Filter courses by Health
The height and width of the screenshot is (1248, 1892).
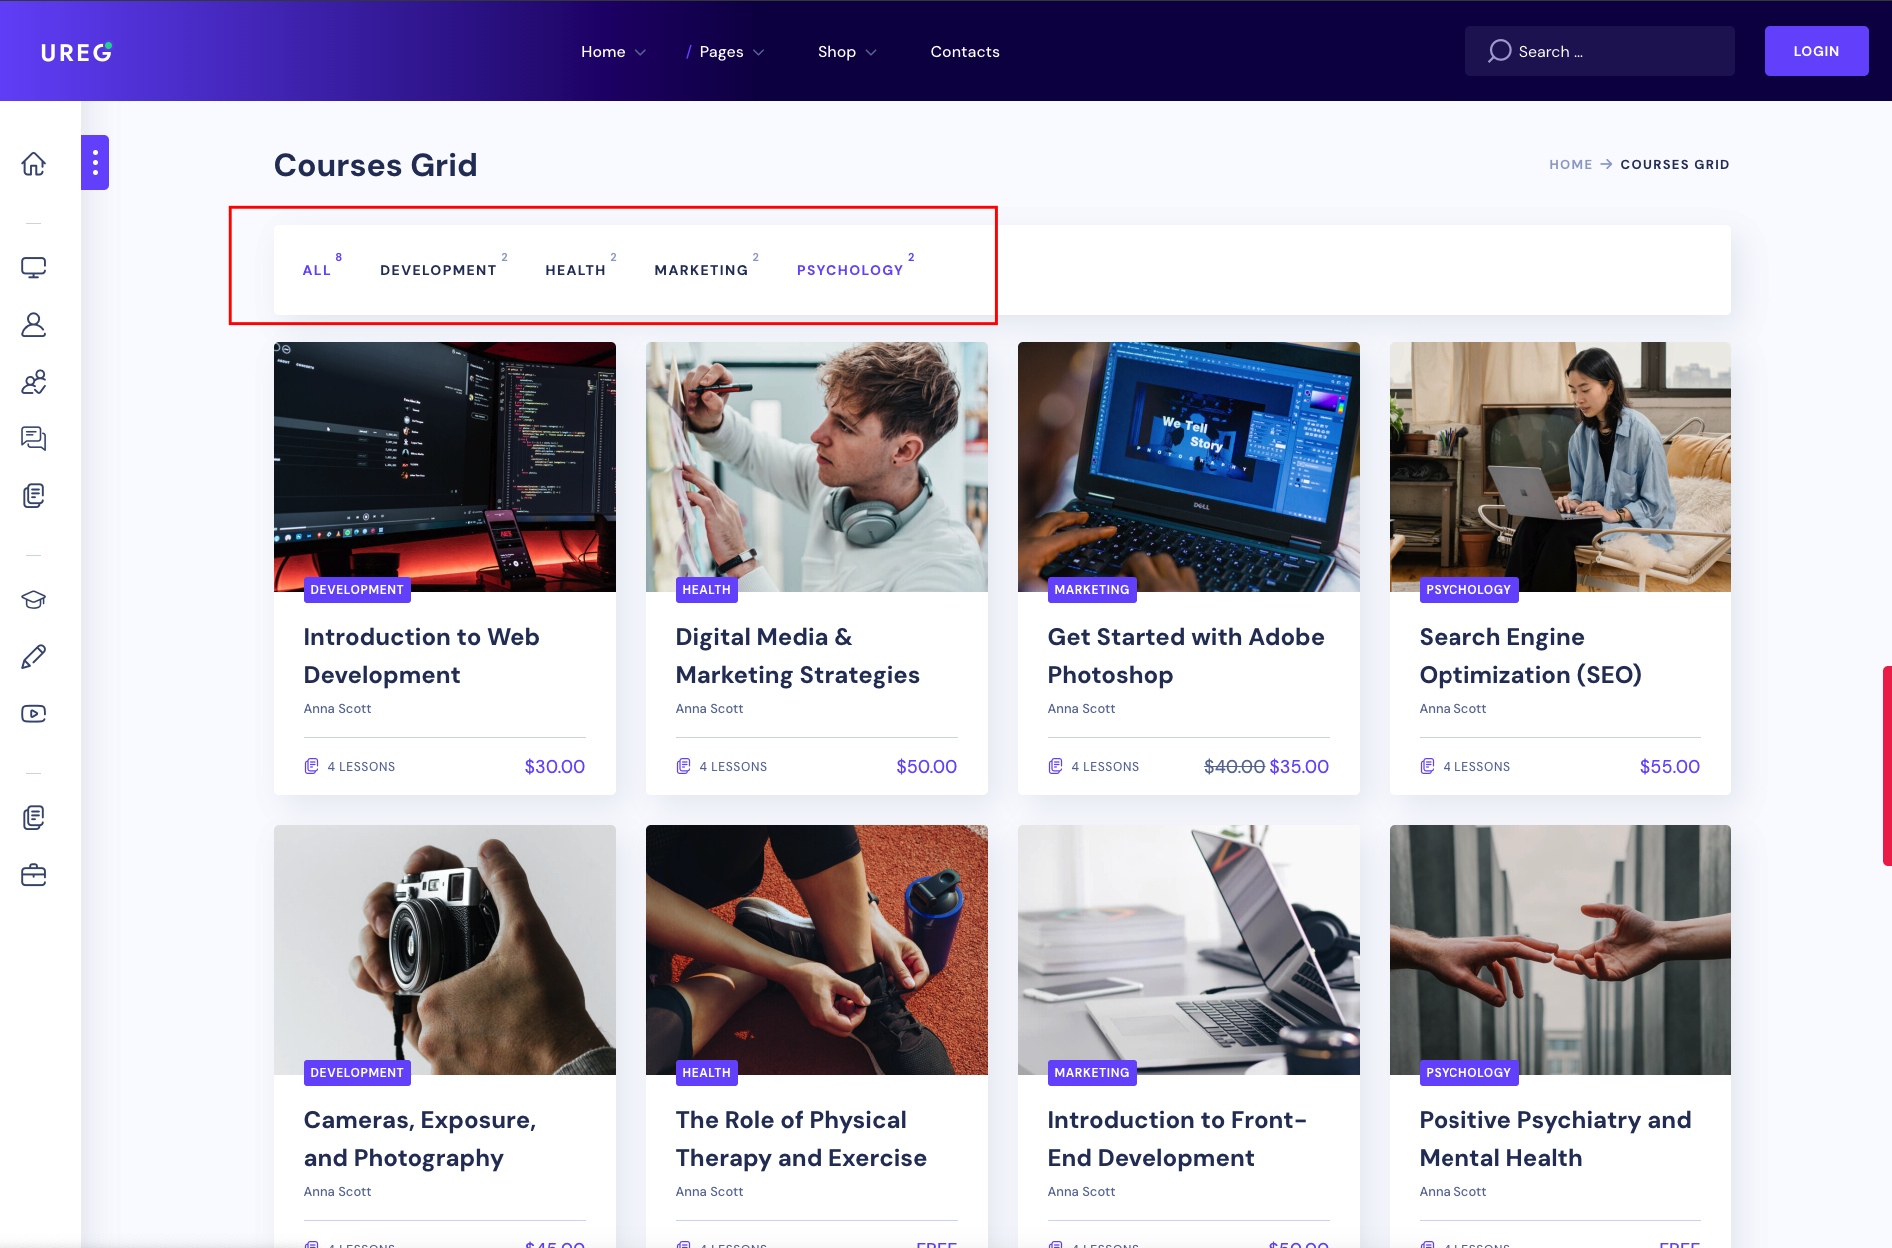tap(575, 270)
